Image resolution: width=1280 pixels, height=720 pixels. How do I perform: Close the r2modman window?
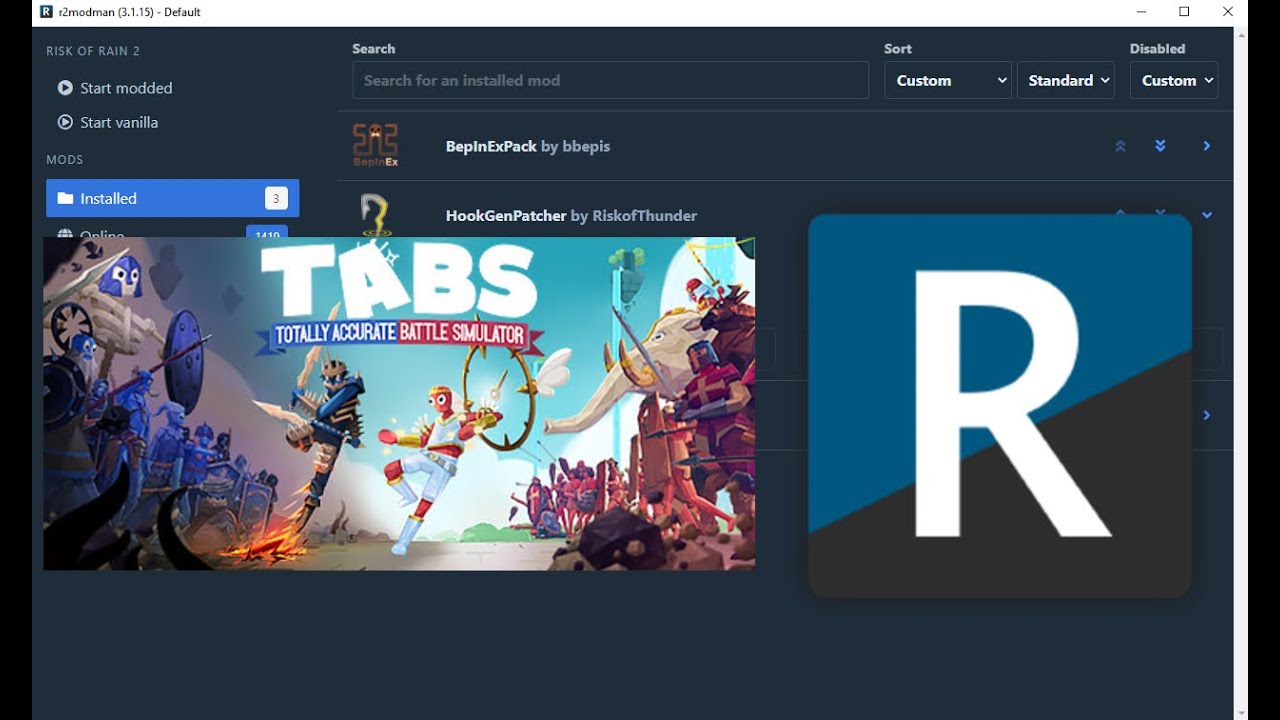[1228, 12]
